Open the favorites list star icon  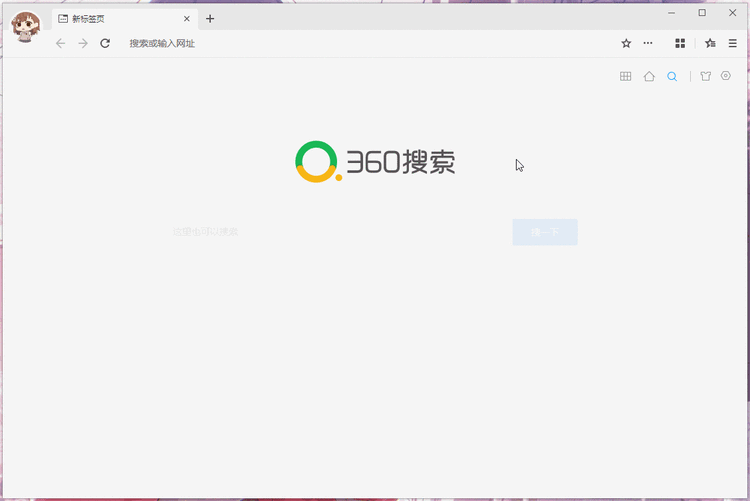(710, 44)
